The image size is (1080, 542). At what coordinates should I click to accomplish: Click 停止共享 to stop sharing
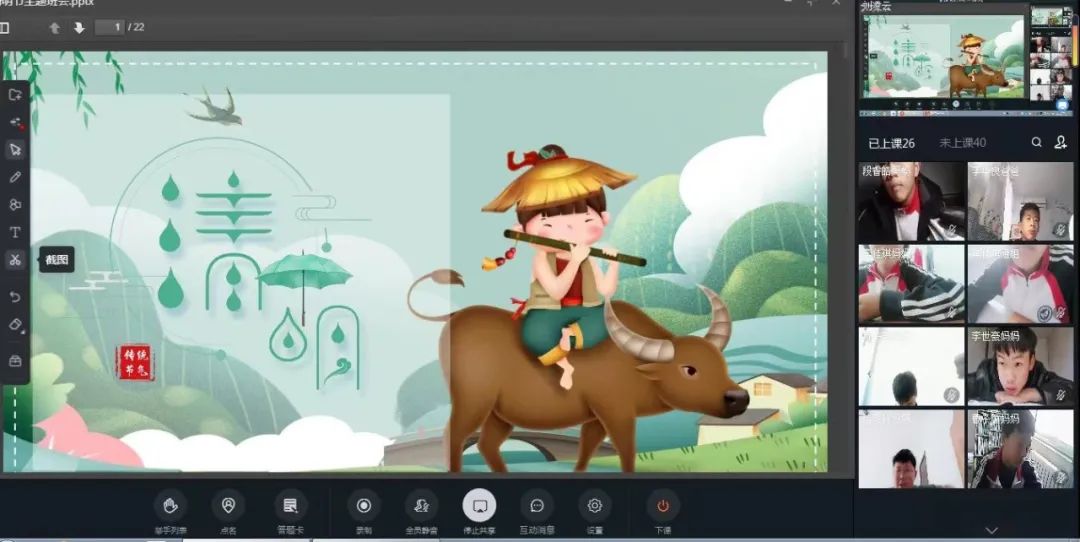479,506
